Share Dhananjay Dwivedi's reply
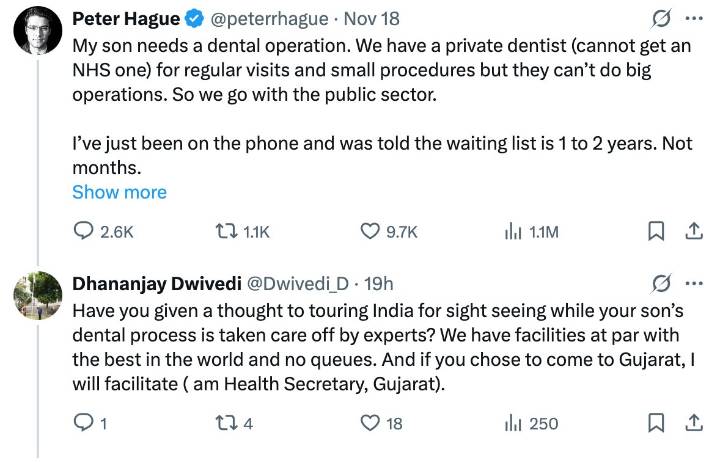Screen dimensions: 720x463 [x=691, y=423]
